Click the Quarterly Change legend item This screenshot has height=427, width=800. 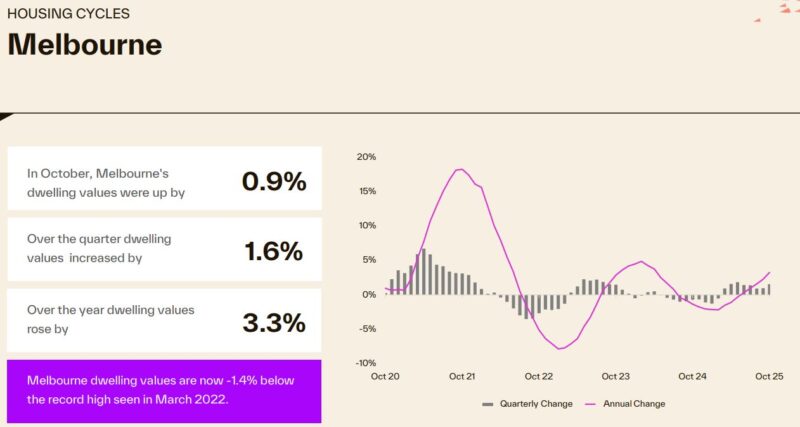(x=533, y=404)
